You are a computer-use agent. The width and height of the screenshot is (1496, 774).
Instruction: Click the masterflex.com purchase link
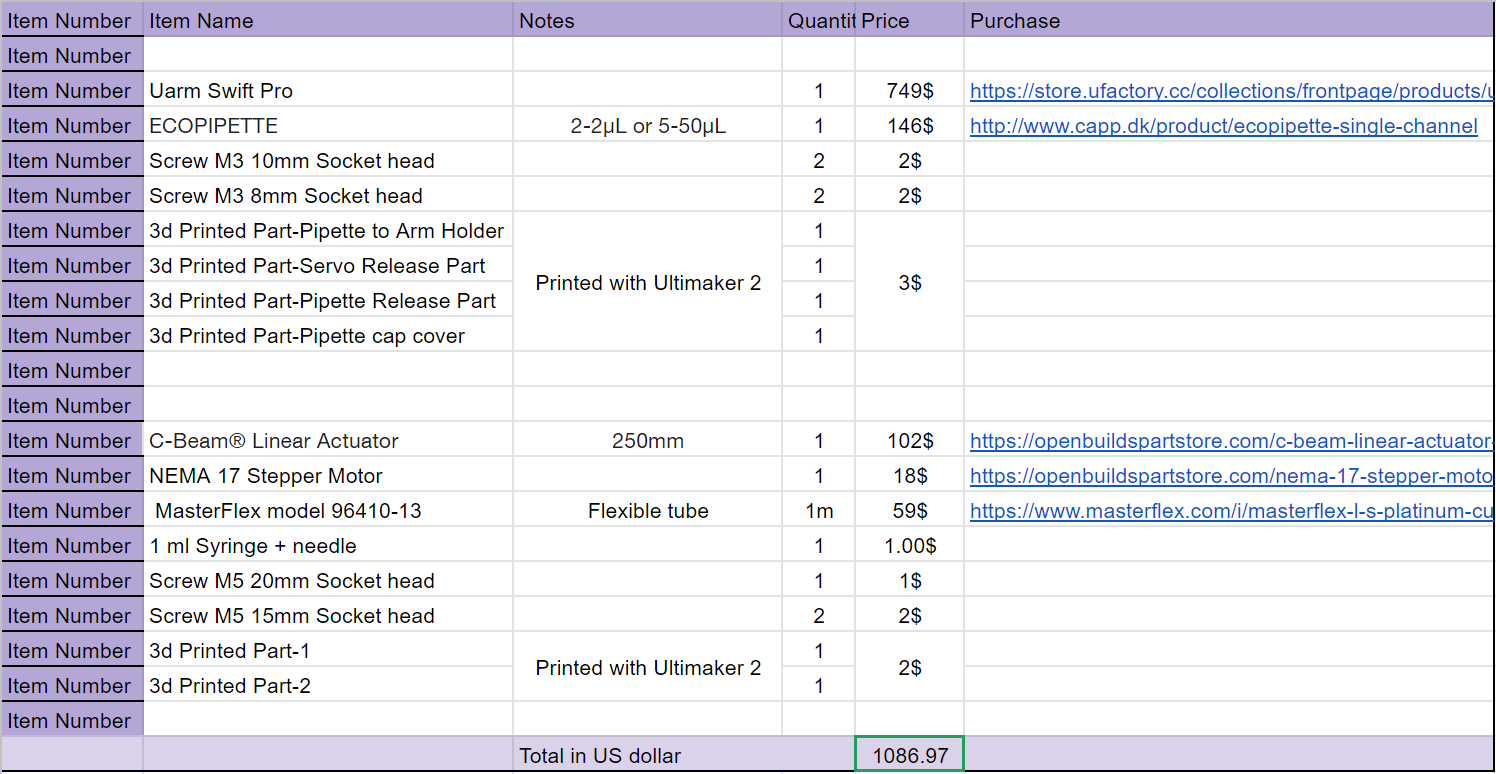[1230, 511]
